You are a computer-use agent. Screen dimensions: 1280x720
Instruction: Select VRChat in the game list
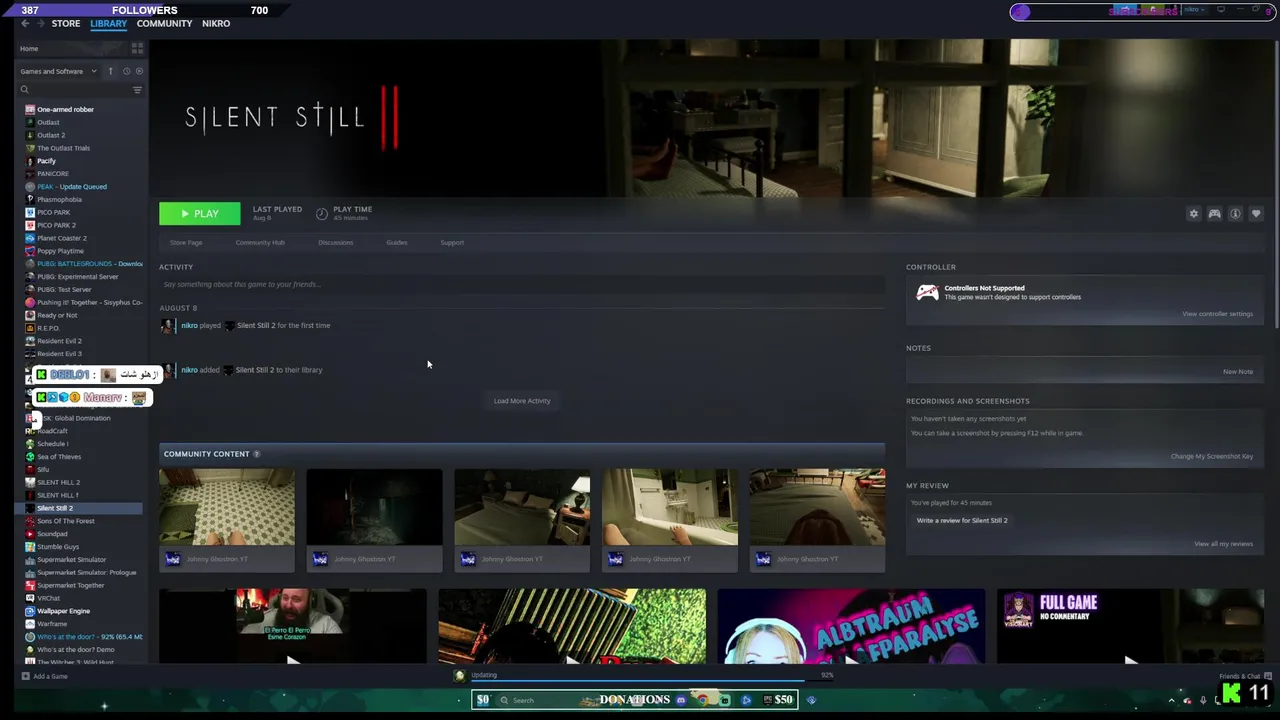[48, 598]
